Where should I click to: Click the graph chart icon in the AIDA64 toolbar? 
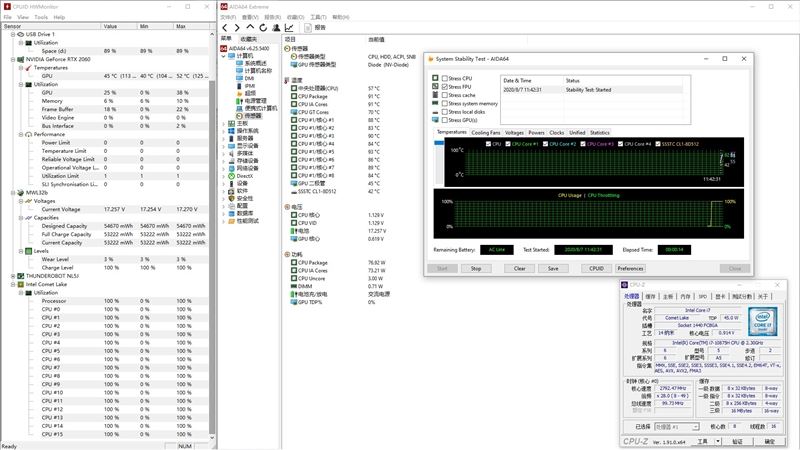coord(289,28)
